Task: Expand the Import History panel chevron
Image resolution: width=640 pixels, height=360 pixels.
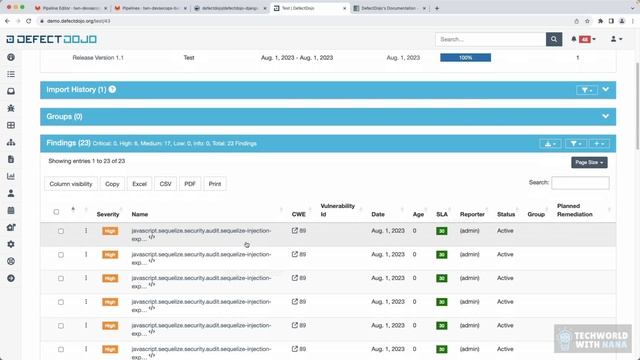Action: (x=606, y=89)
